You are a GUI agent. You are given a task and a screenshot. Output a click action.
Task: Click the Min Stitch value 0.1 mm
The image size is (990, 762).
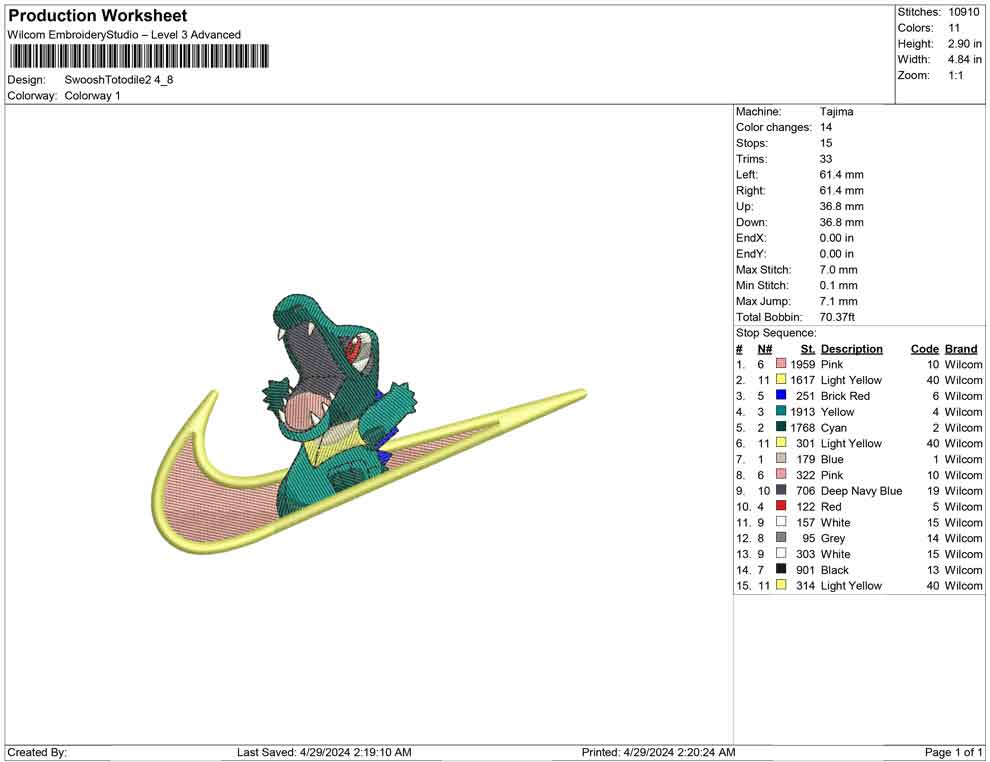[x=838, y=285]
